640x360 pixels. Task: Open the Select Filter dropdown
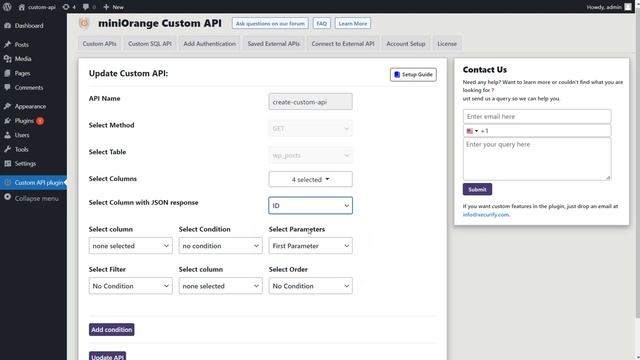click(x=131, y=286)
